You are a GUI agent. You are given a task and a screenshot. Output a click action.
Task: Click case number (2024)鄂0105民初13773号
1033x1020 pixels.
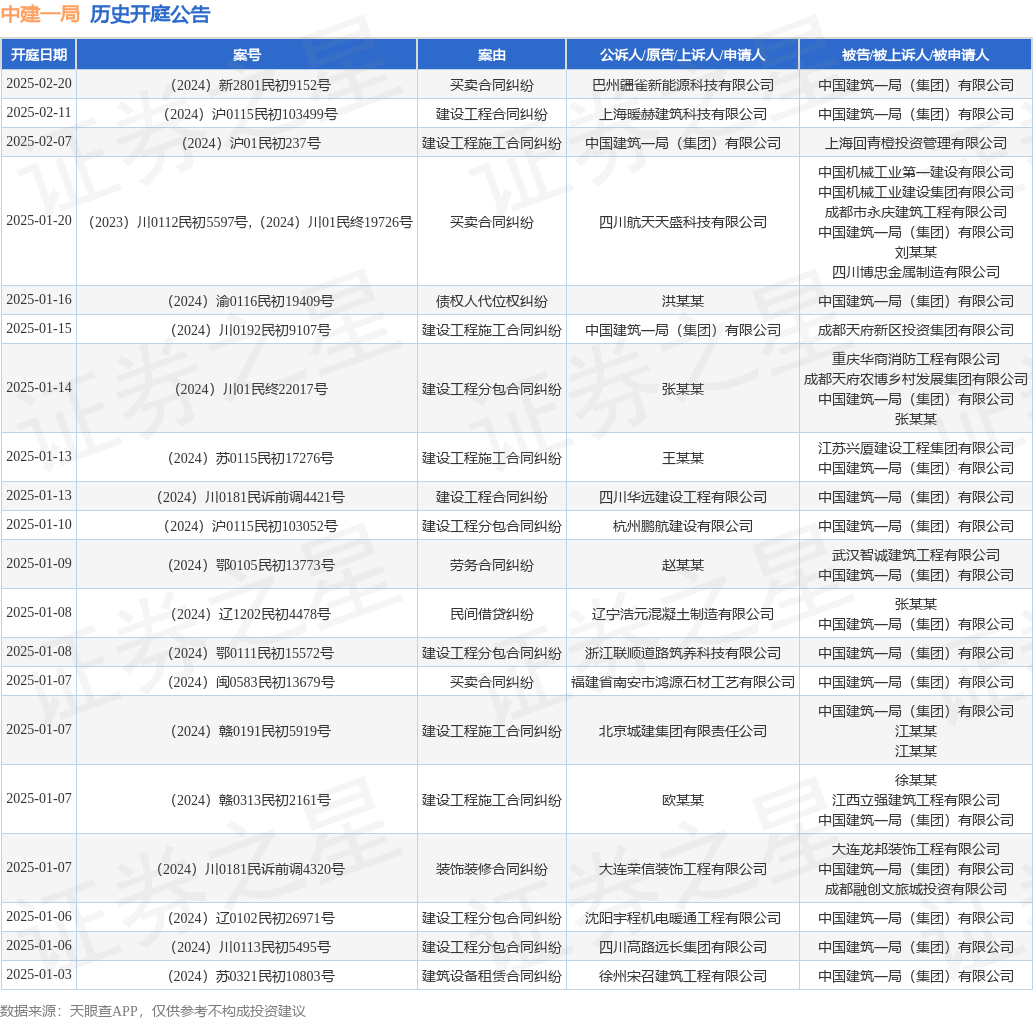pos(250,565)
